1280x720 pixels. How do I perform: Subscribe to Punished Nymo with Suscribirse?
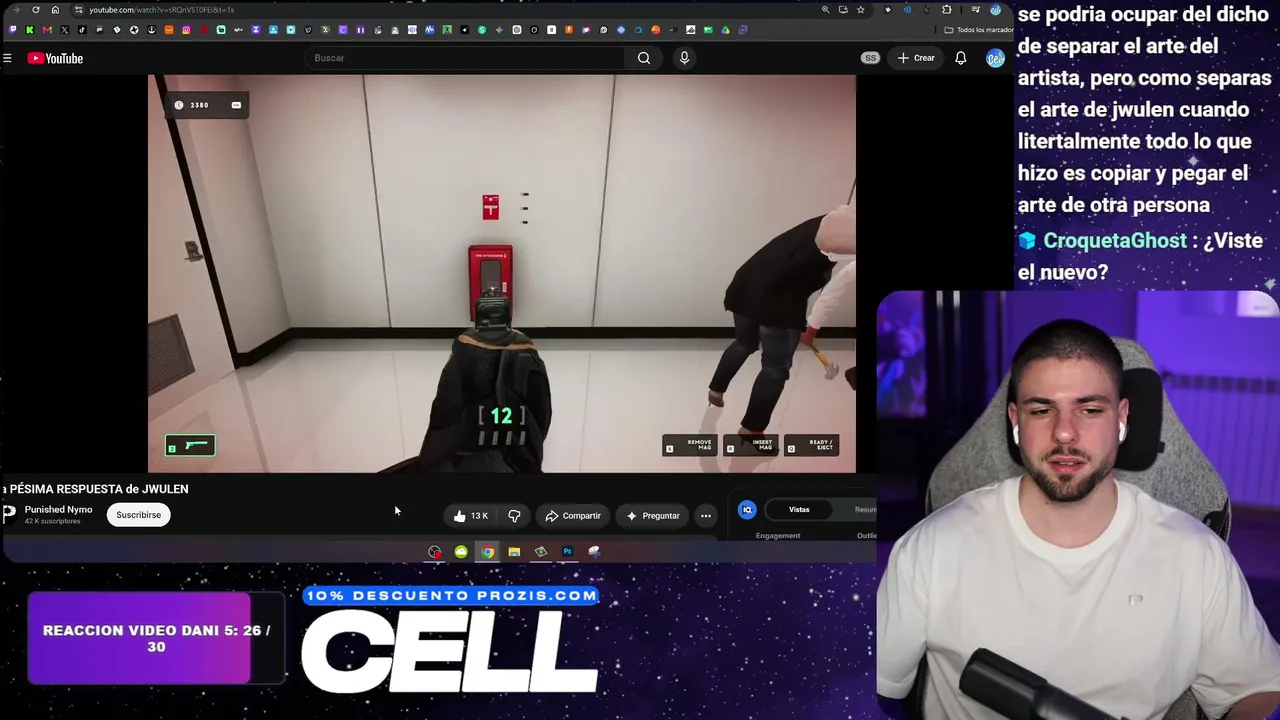[138, 515]
